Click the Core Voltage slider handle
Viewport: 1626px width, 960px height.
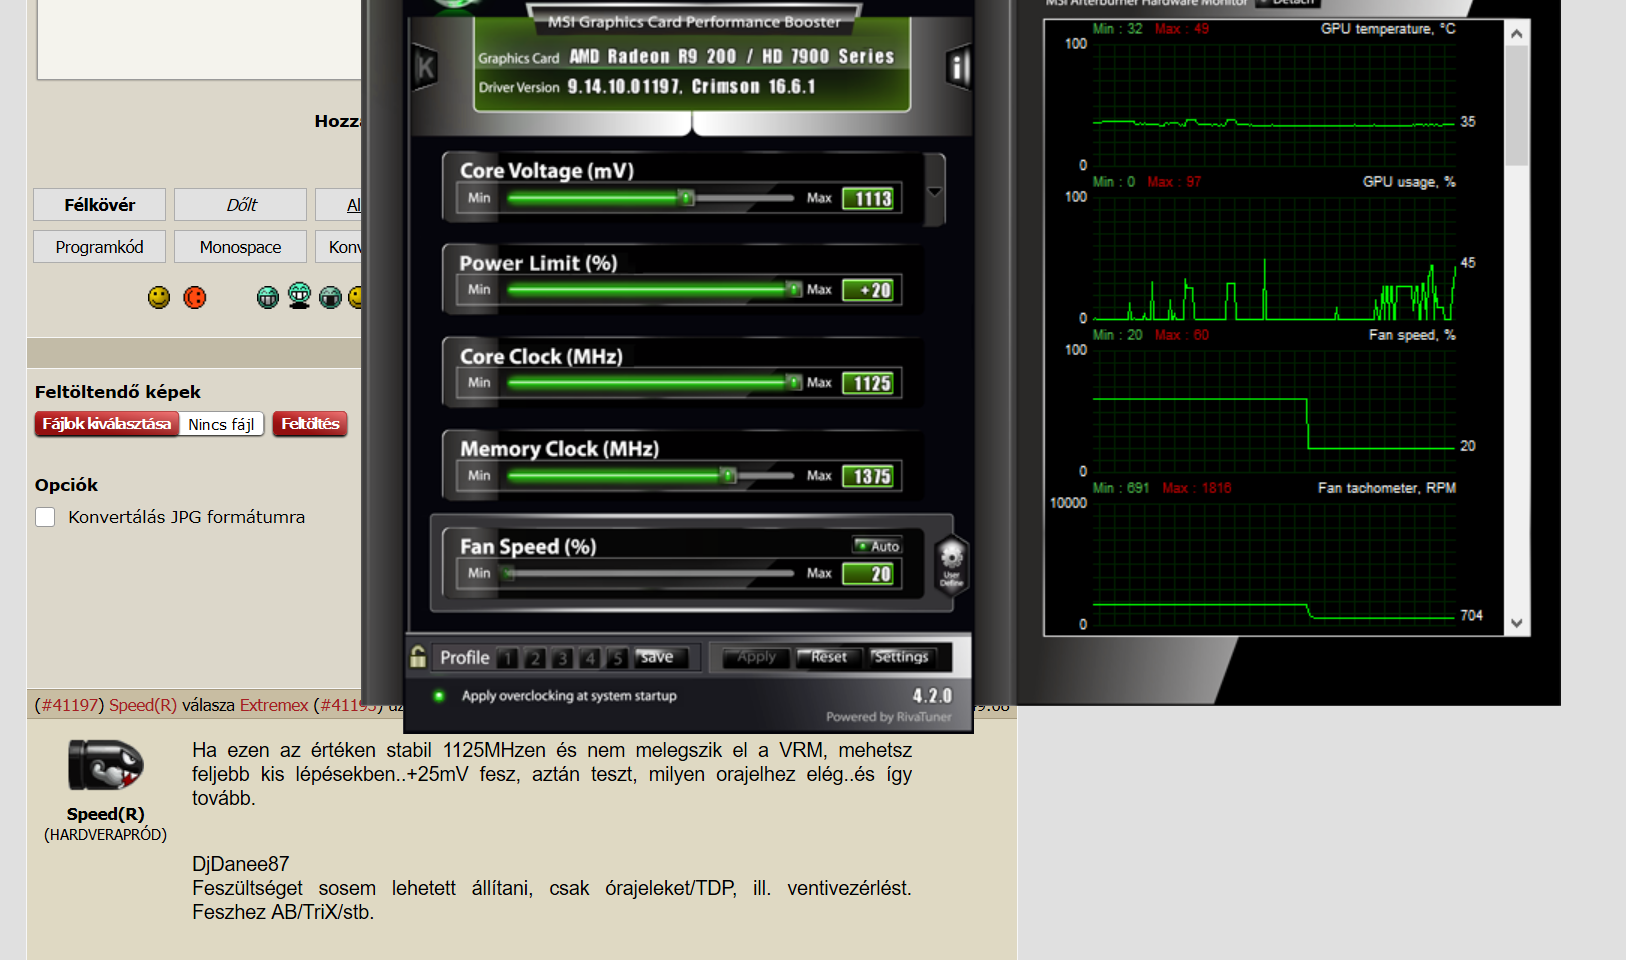[x=686, y=198]
